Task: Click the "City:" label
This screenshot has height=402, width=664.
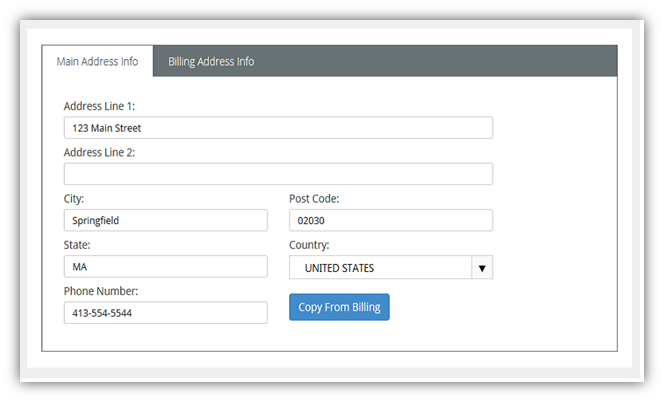Action: pyautogui.click(x=74, y=199)
